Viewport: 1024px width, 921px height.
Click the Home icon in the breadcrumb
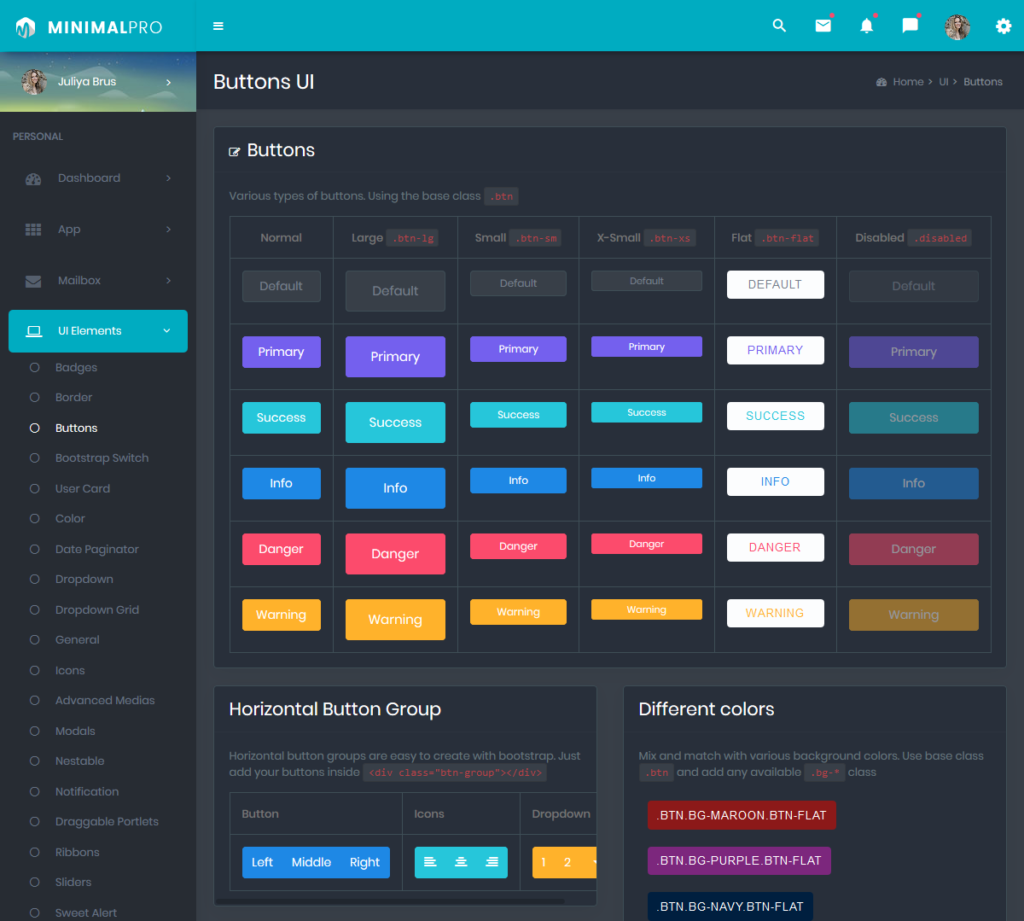(880, 81)
